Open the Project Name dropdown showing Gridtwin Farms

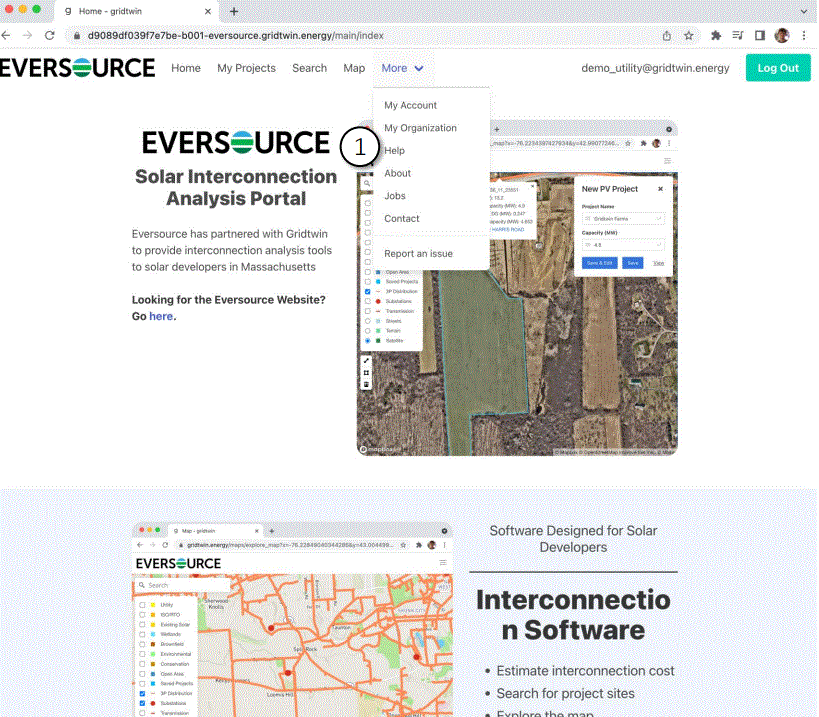(623, 217)
